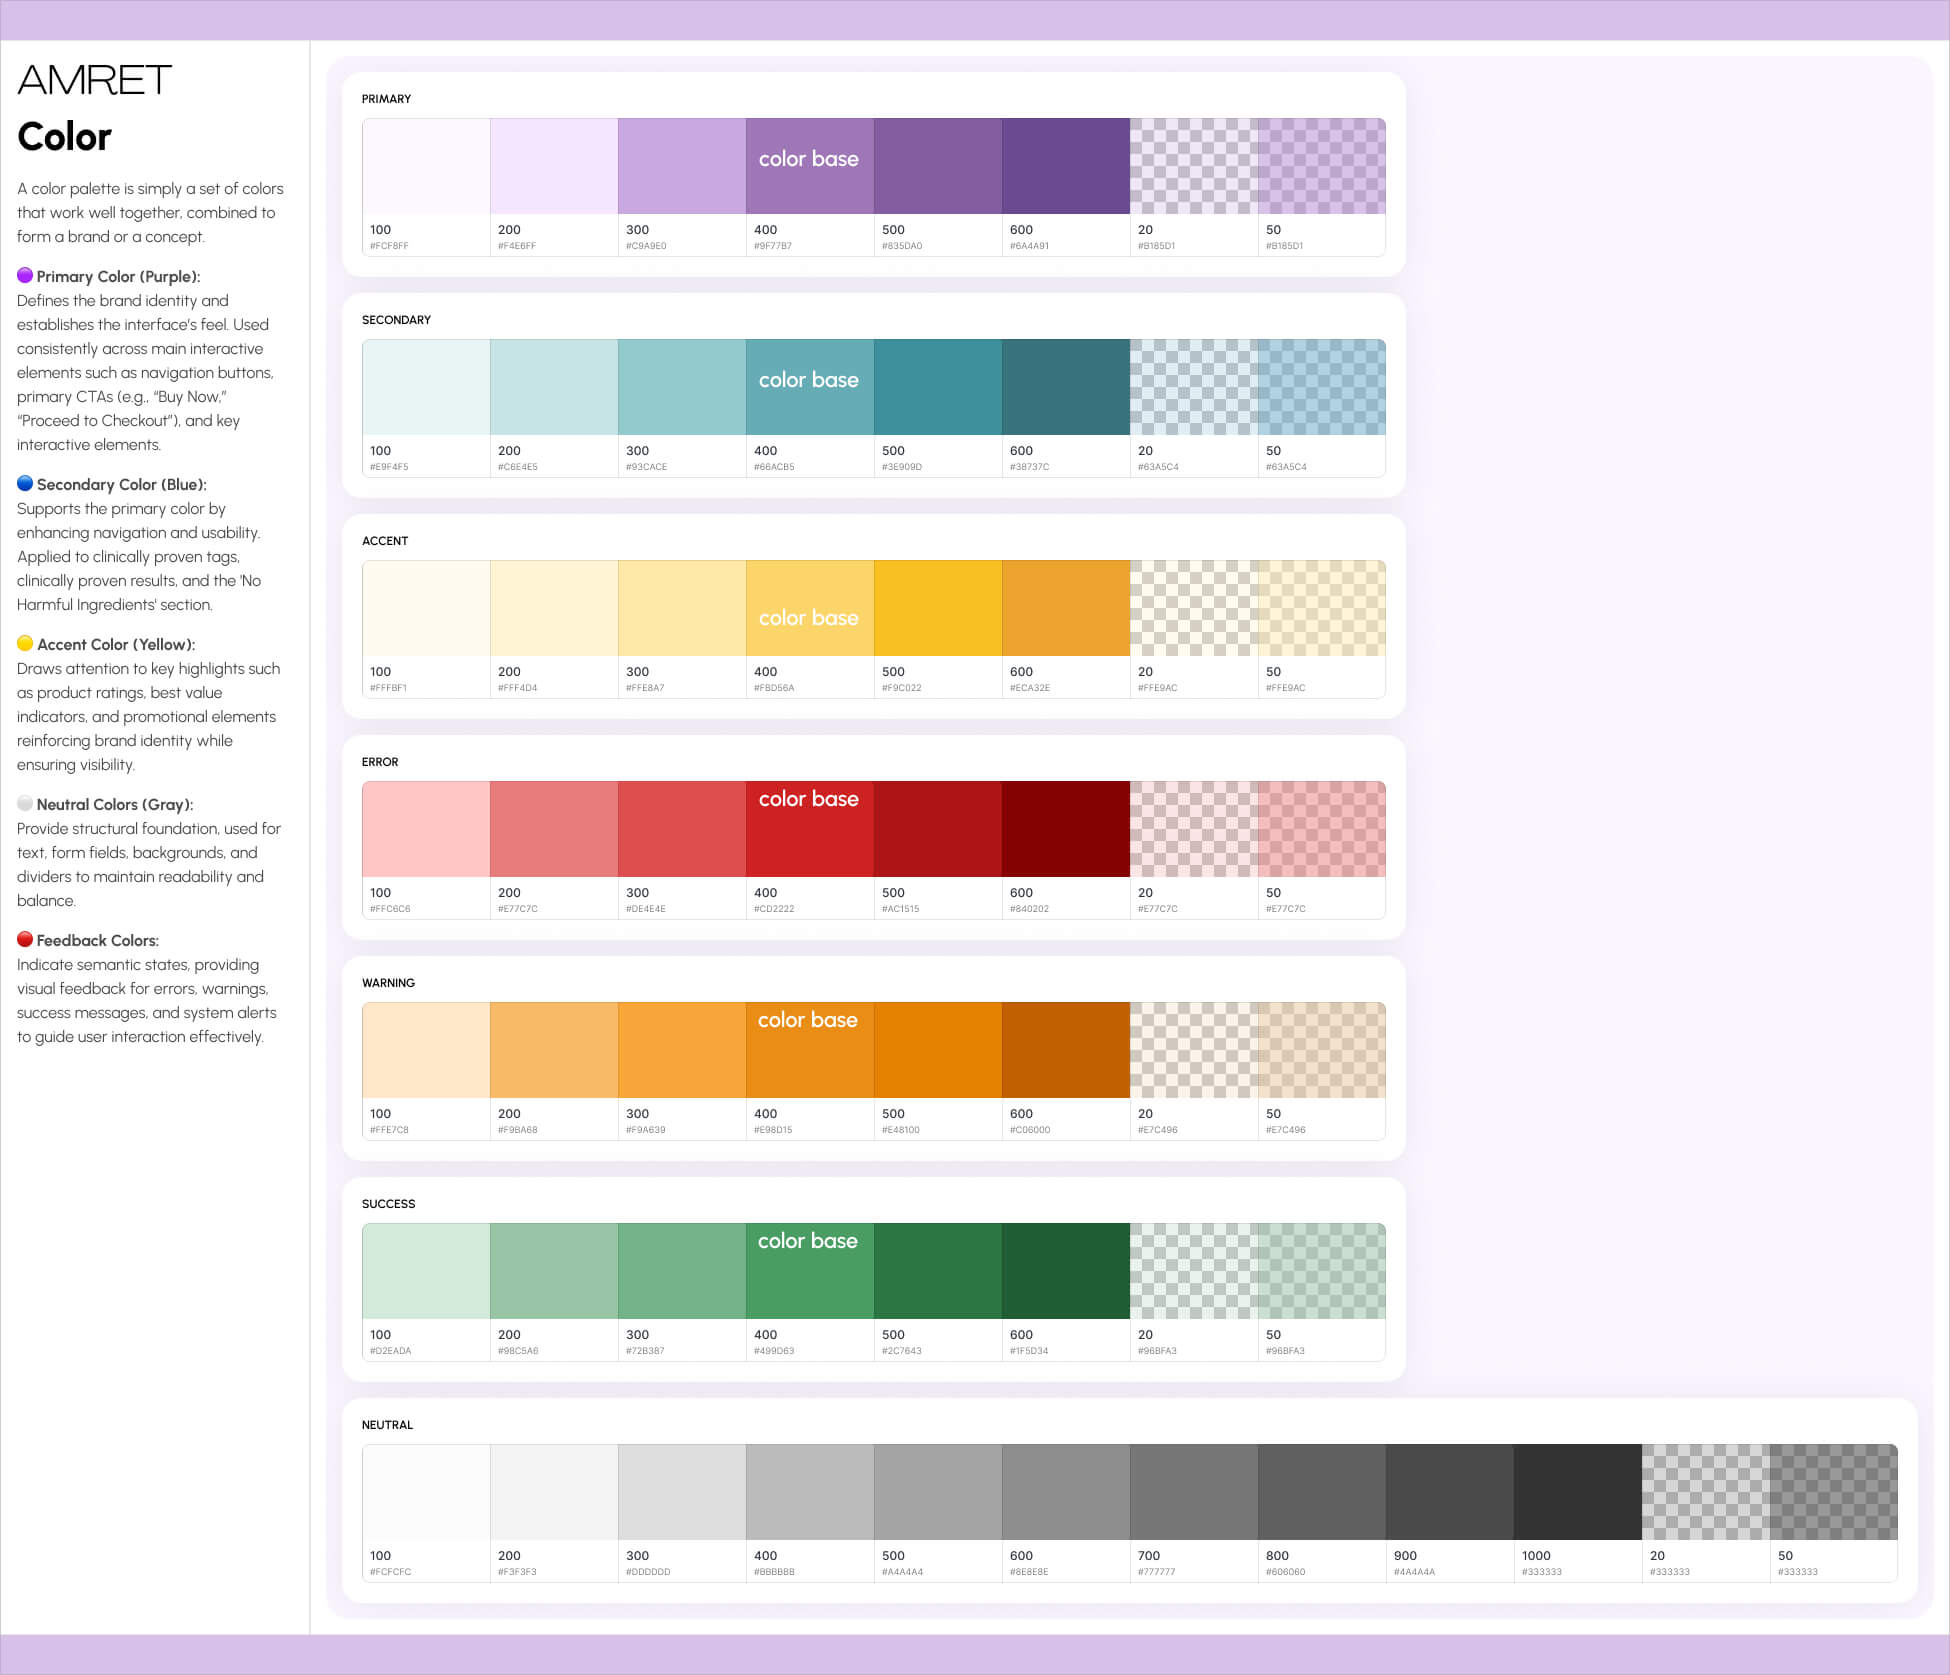The image size is (1950, 1675).
Task: Click the red Feedback Colors bullet icon
Action: click(25, 939)
